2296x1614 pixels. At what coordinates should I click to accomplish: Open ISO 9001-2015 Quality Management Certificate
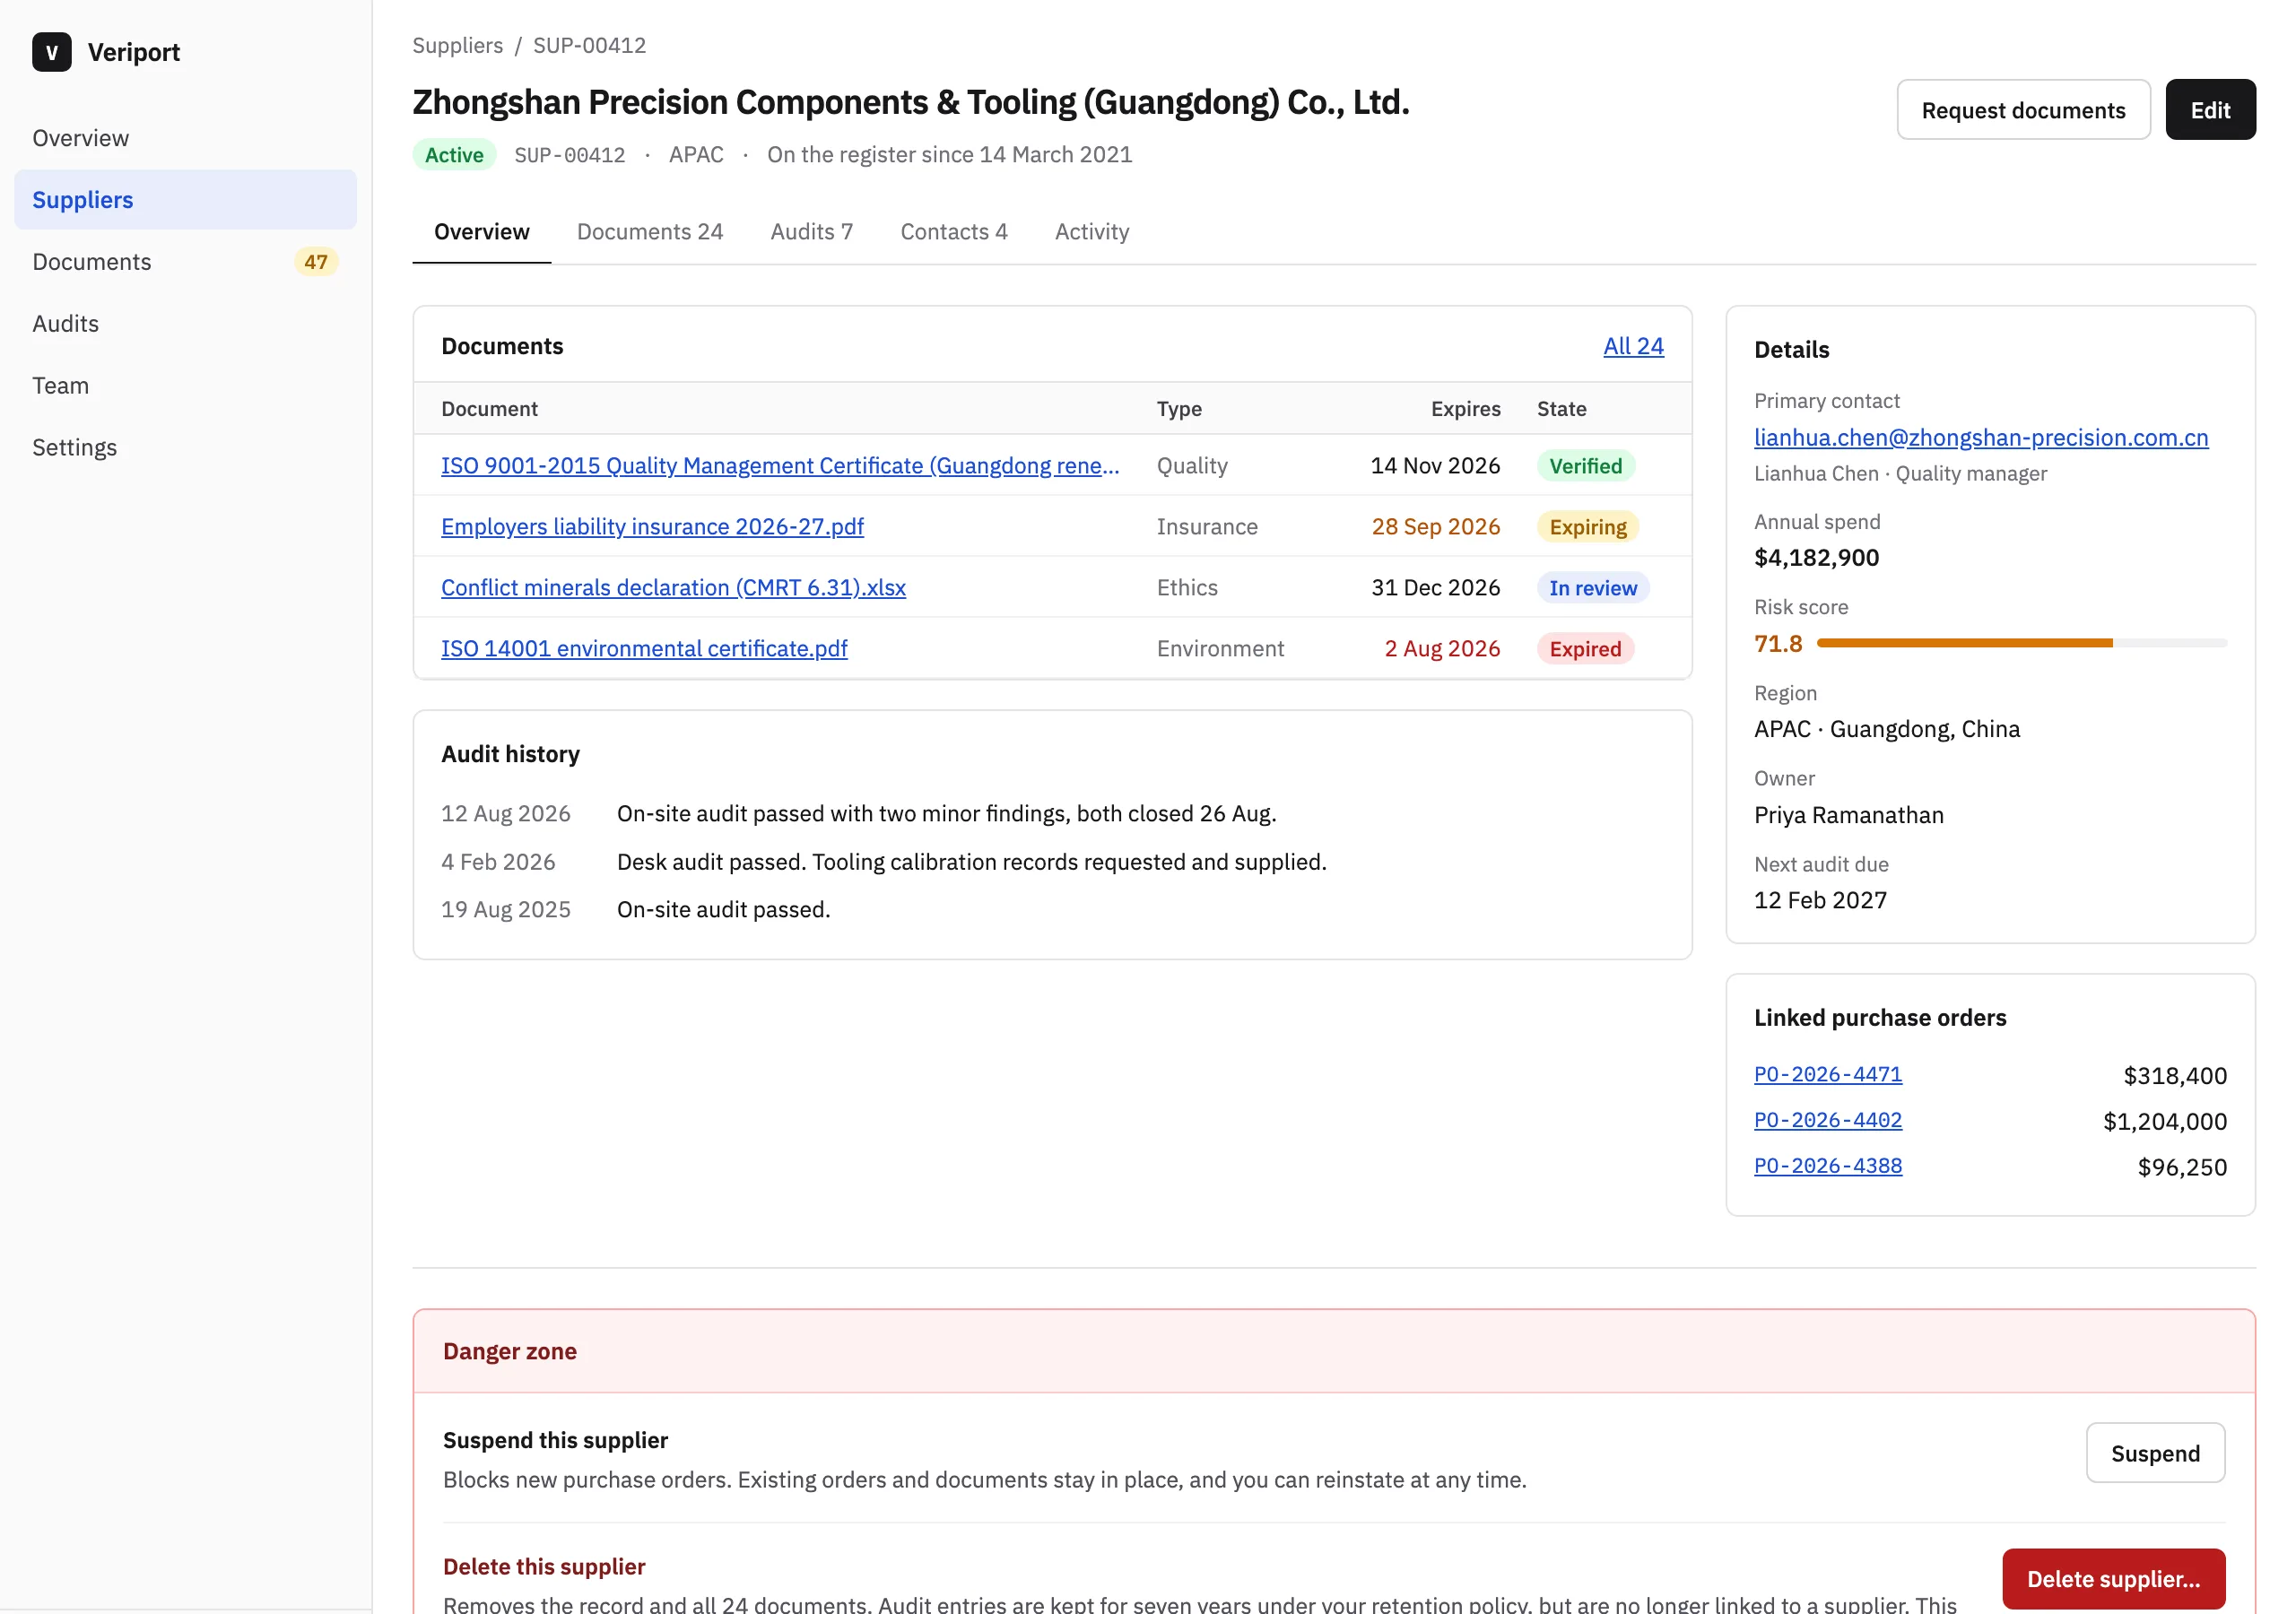coord(780,466)
